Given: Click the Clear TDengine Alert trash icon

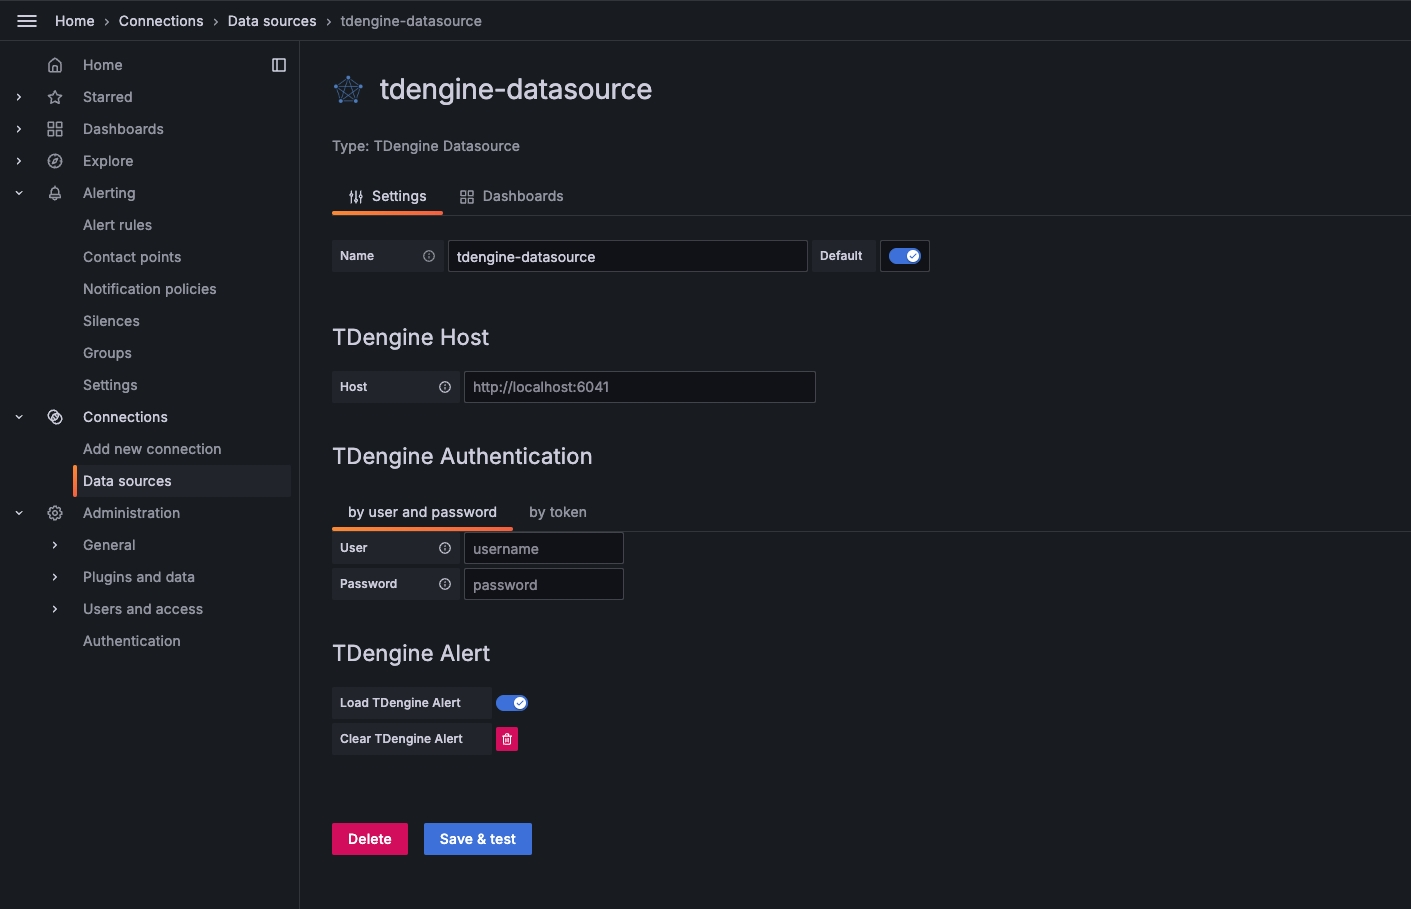Looking at the screenshot, I should click(507, 739).
